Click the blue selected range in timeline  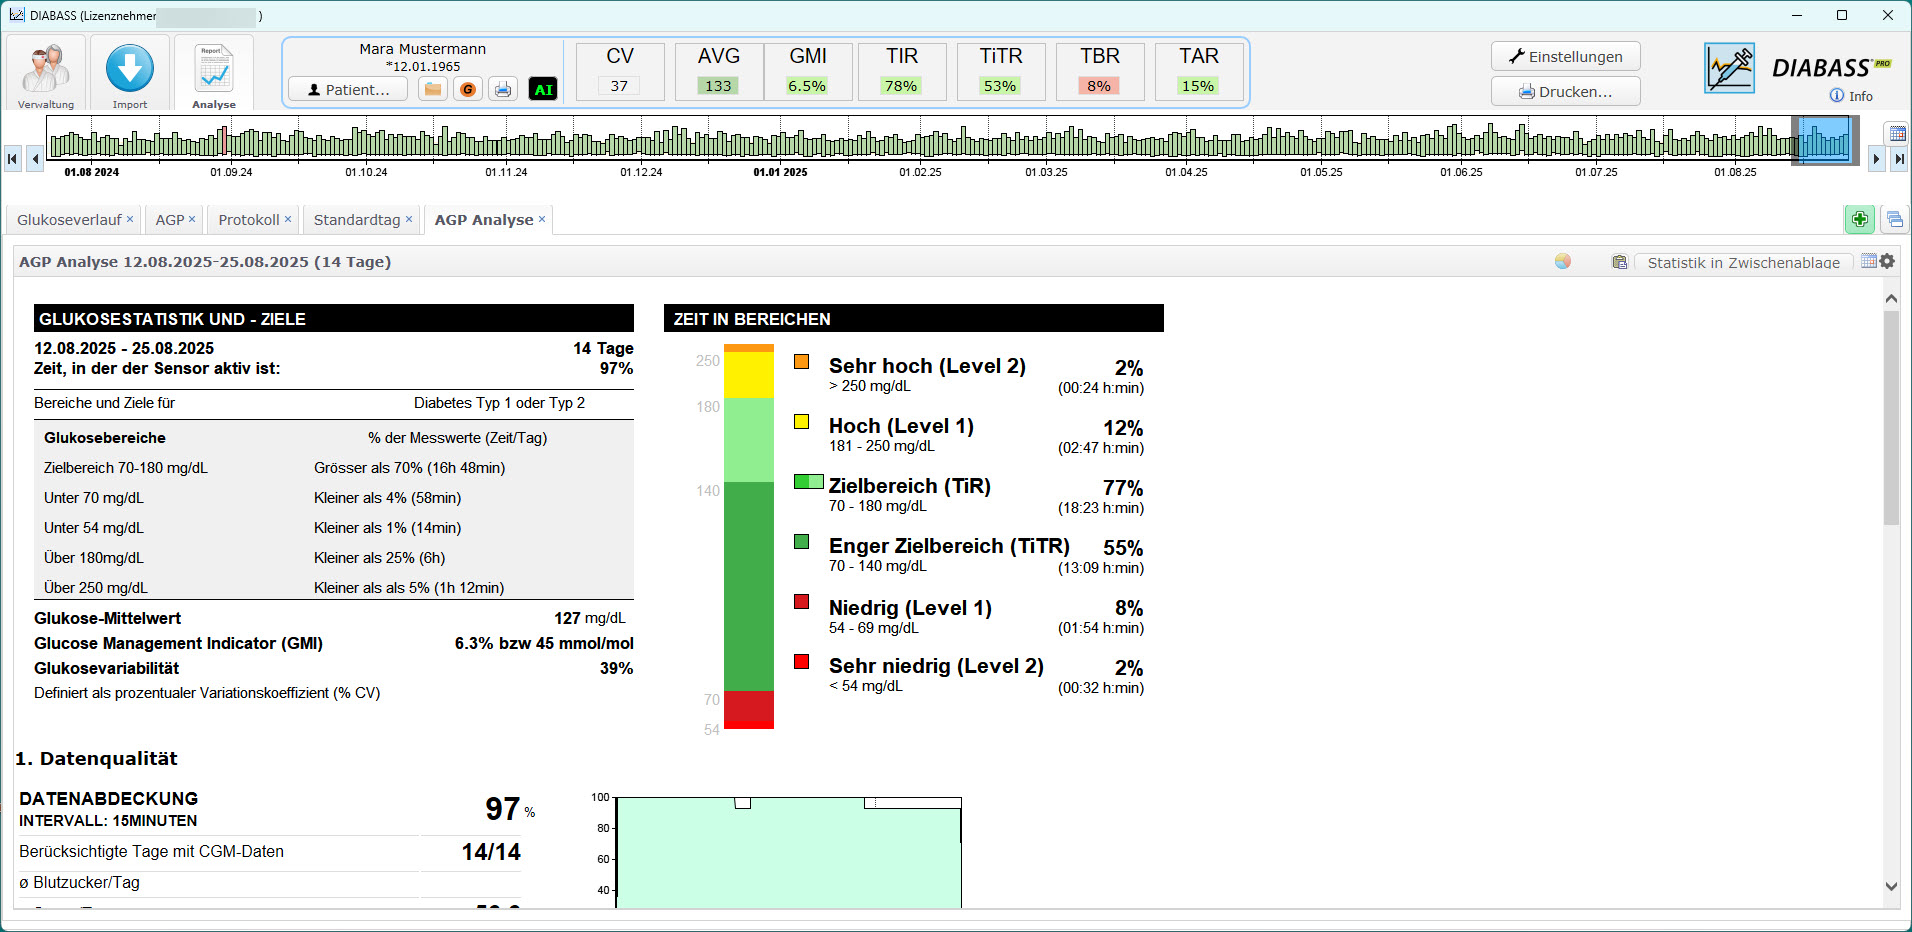pos(1824,140)
